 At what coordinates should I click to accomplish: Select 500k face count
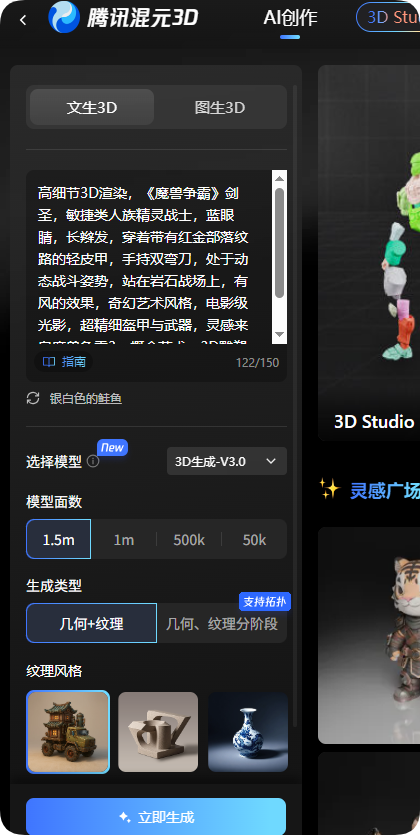pos(189,539)
